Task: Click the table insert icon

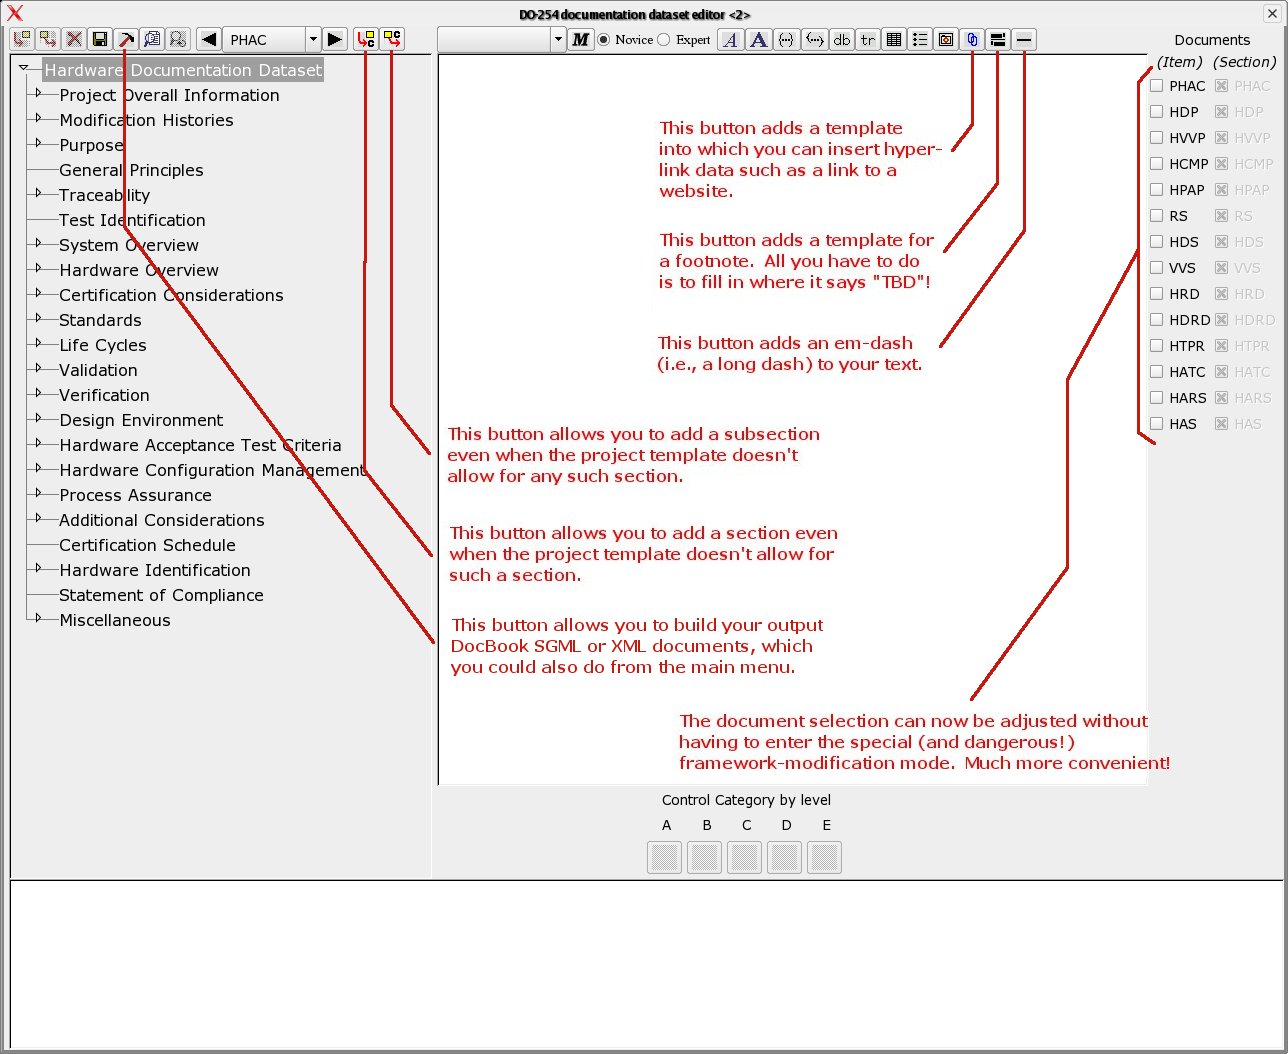Action: [x=894, y=39]
